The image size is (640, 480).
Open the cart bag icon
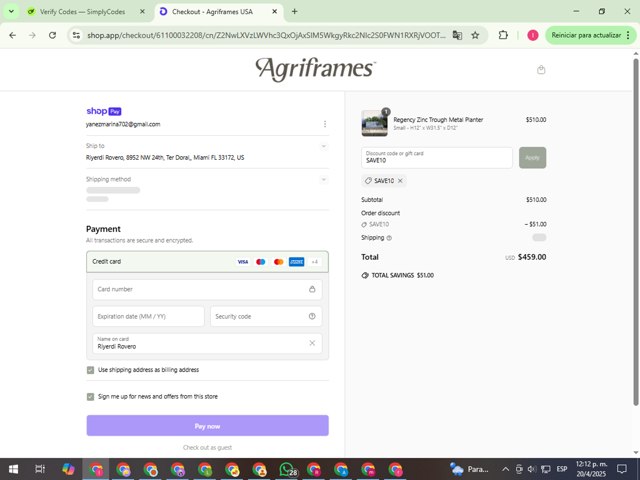[541, 70]
